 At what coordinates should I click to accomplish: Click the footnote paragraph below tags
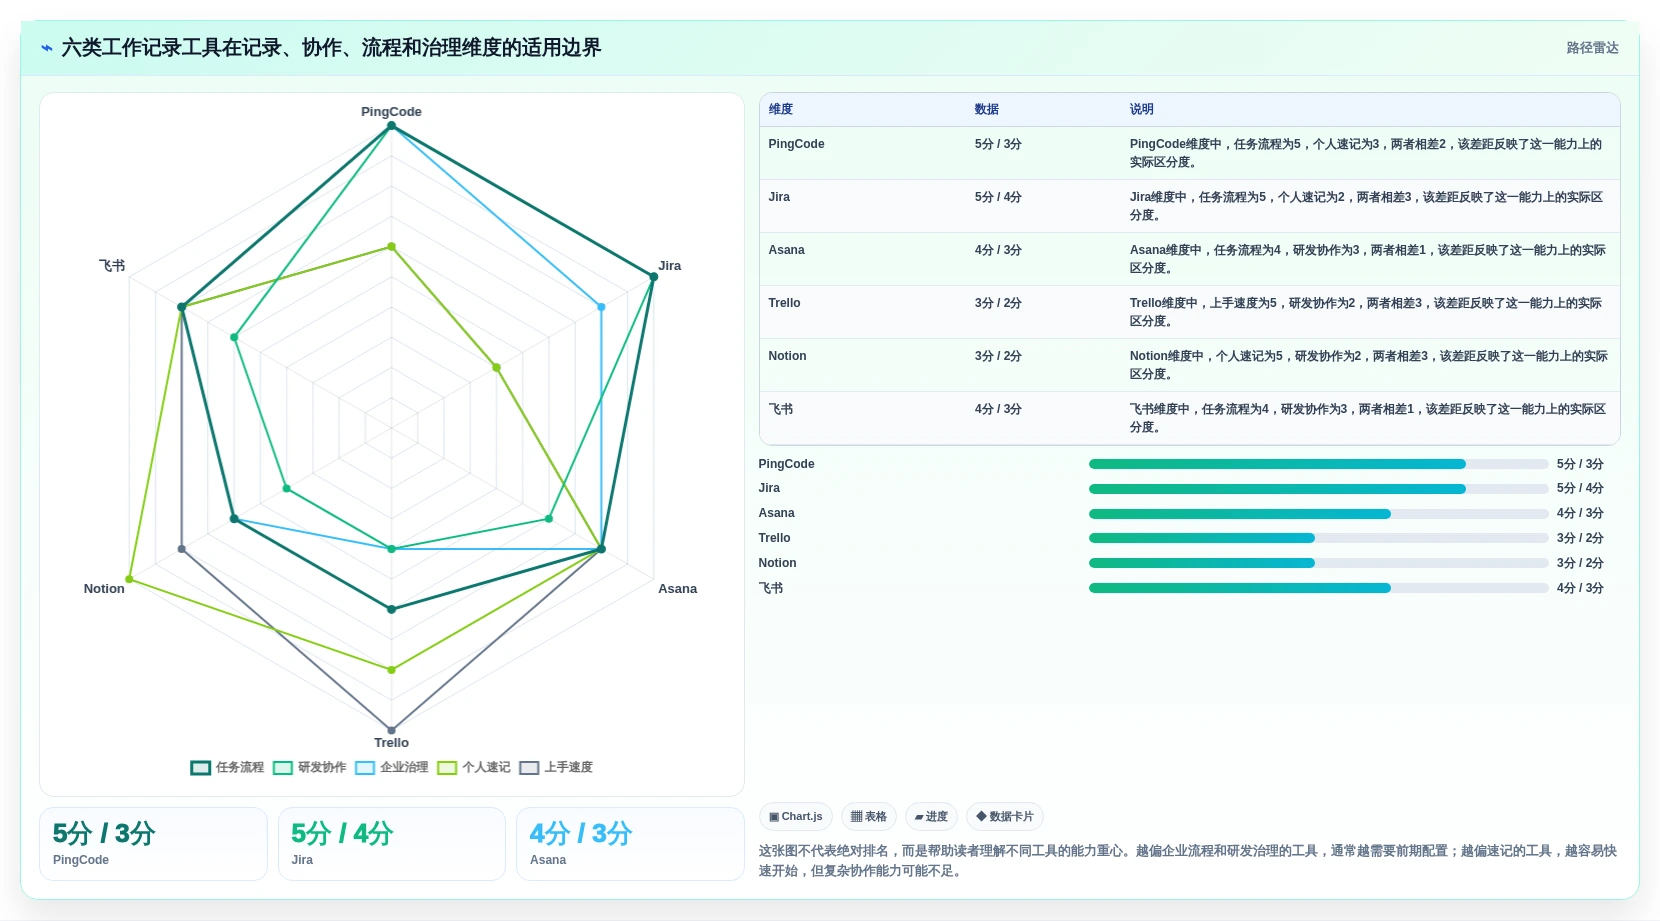click(x=1188, y=861)
